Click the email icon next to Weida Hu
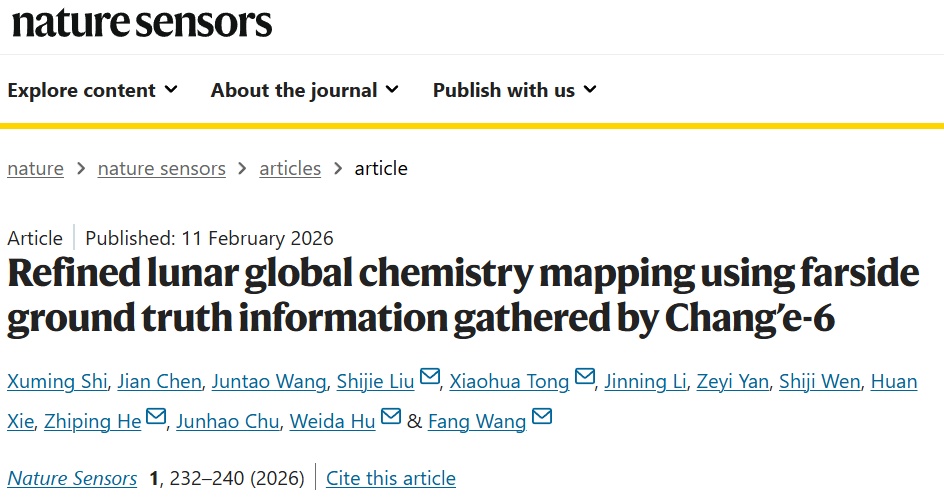Screen dimensions: 944x503 click(x=391, y=419)
